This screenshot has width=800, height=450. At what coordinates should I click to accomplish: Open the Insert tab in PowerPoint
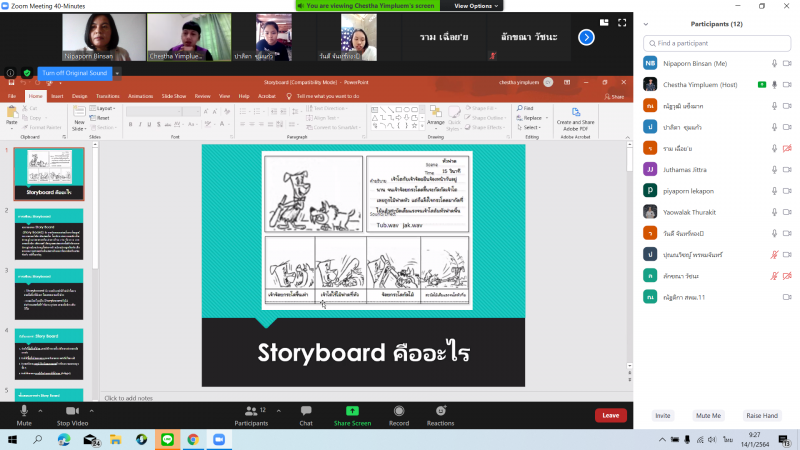tap(57, 96)
